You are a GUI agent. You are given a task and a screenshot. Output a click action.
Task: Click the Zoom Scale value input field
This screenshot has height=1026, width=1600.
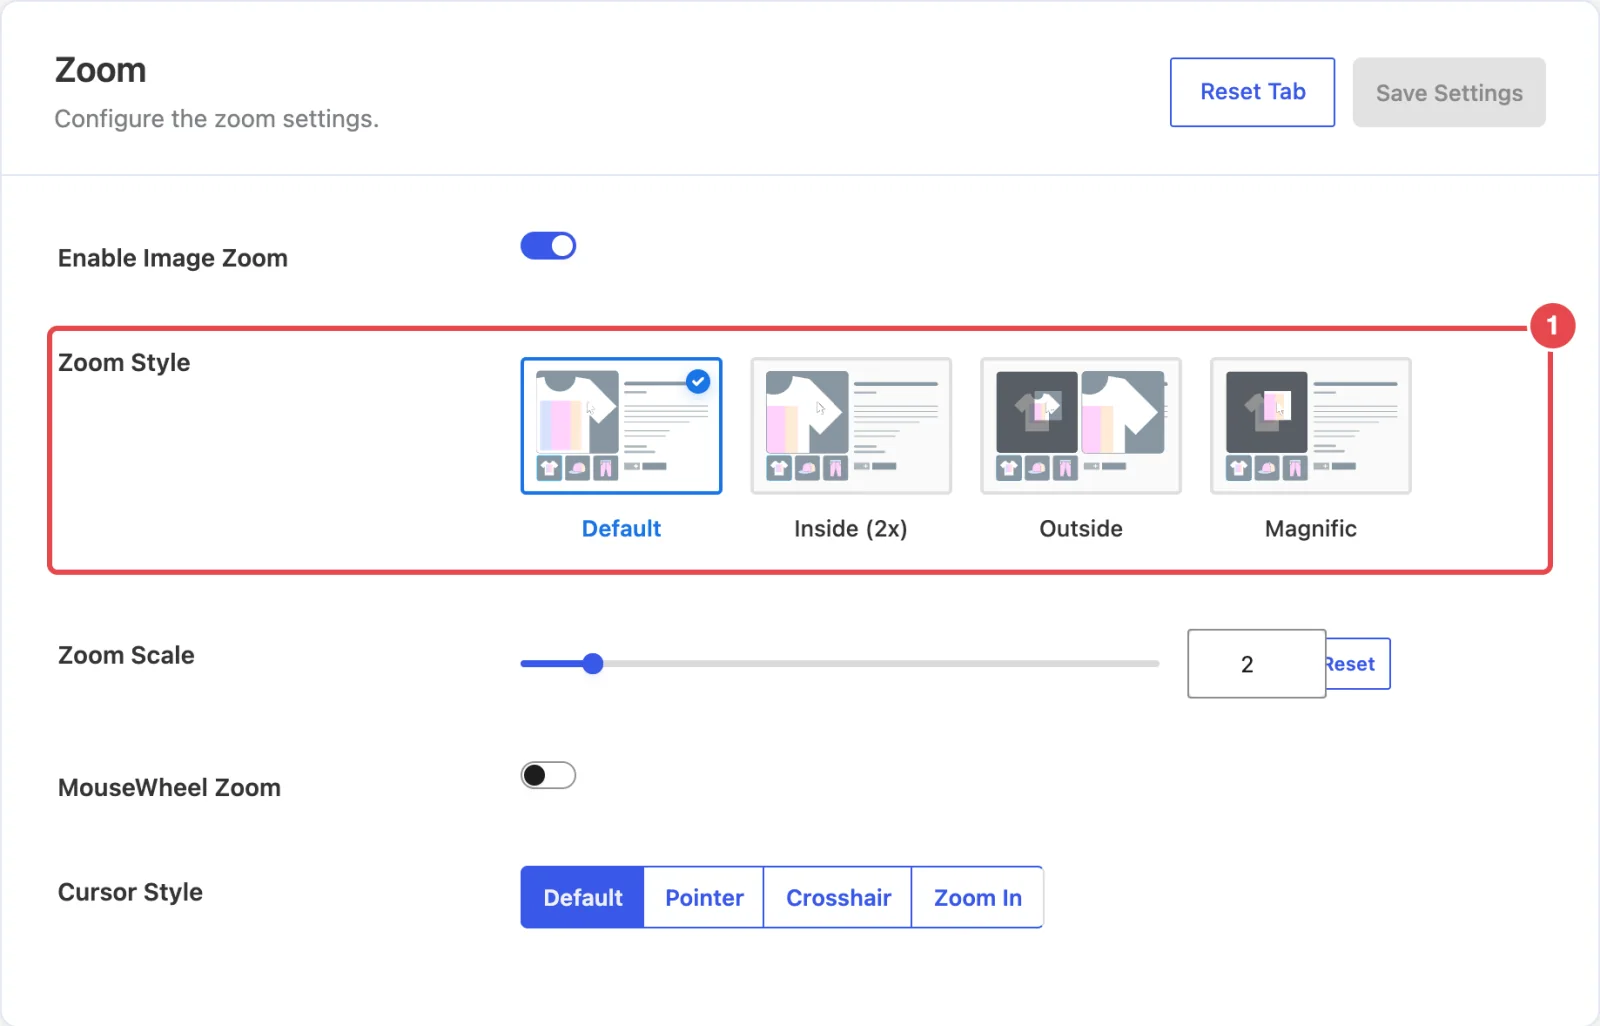[x=1256, y=664]
